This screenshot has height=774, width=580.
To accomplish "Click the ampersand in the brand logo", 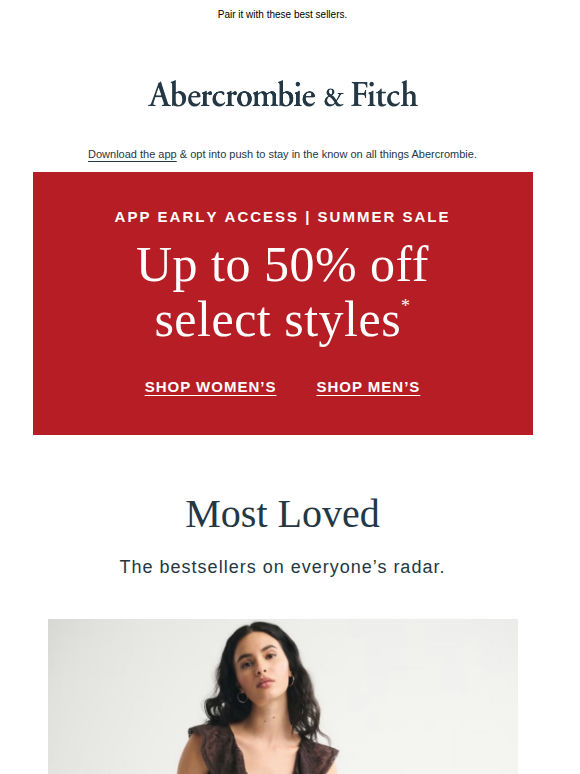I will 333,97.
